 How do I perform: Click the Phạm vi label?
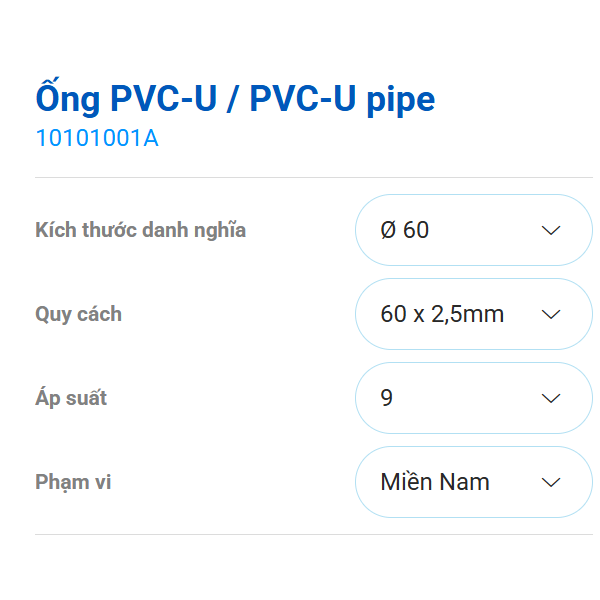[x=73, y=482]
